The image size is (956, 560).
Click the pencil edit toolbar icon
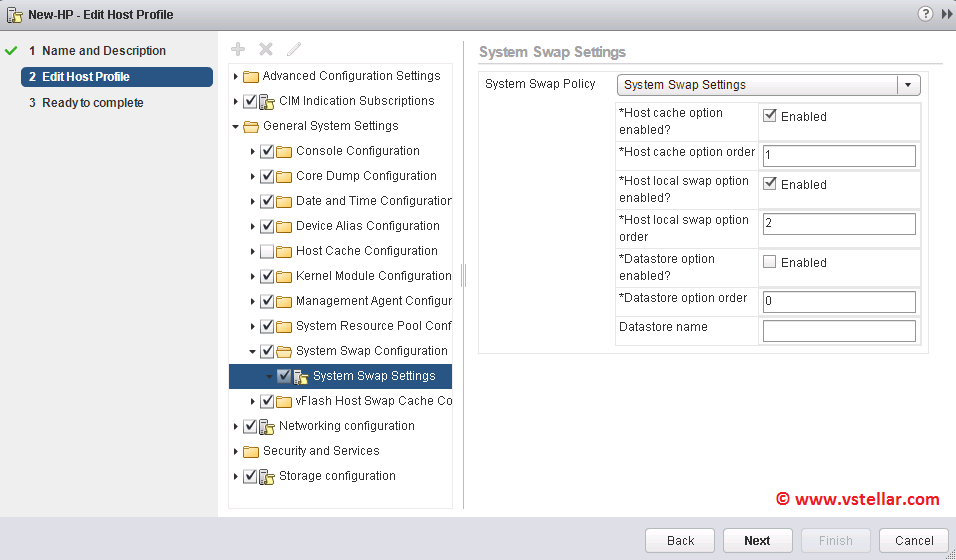293,49
